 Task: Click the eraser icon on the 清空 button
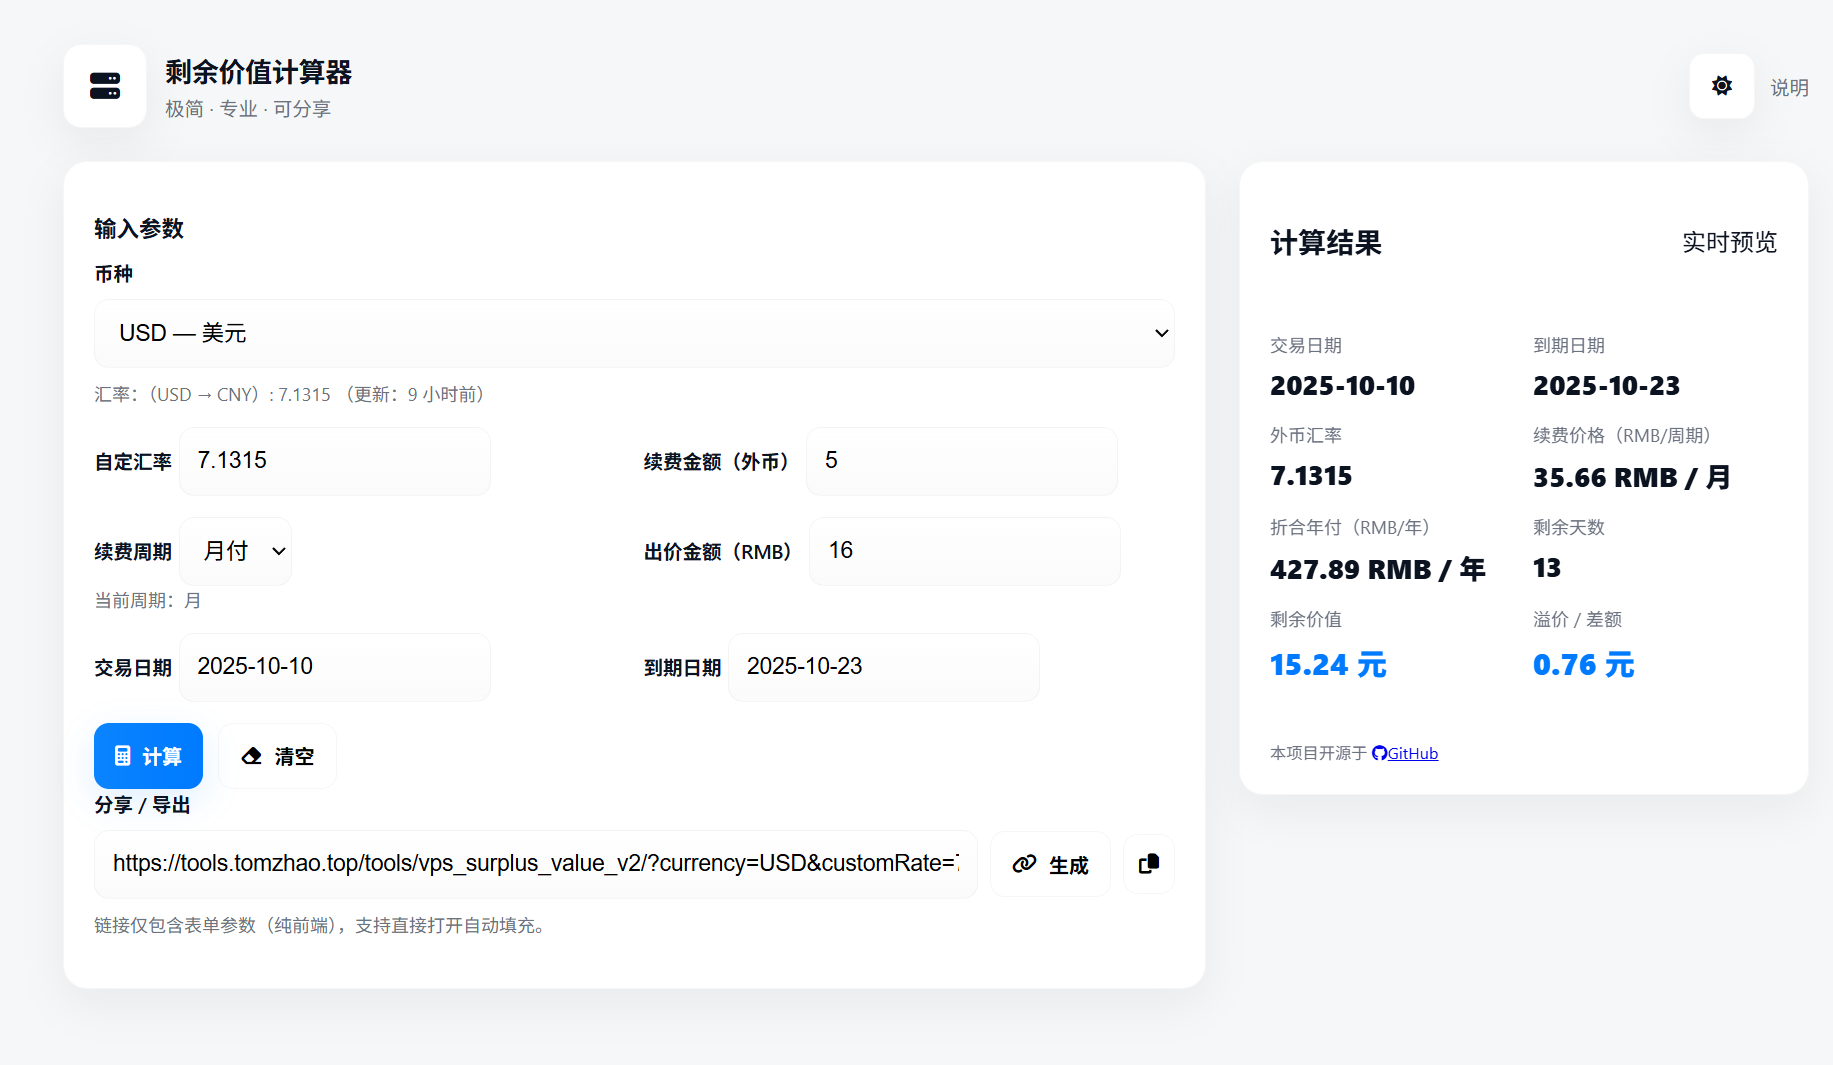pos(251,755)
